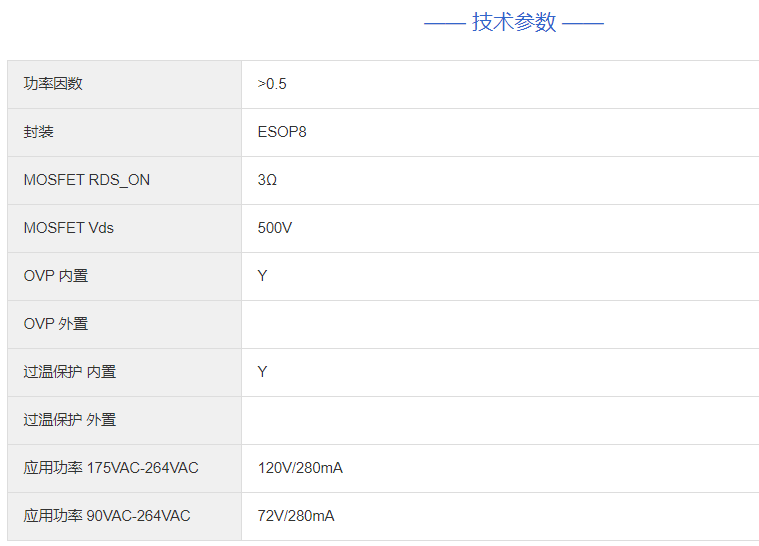Select the 封装 label cell
The width and height of the screenshot is (759, 546).
pyautogui.click(x=38, y=132)
